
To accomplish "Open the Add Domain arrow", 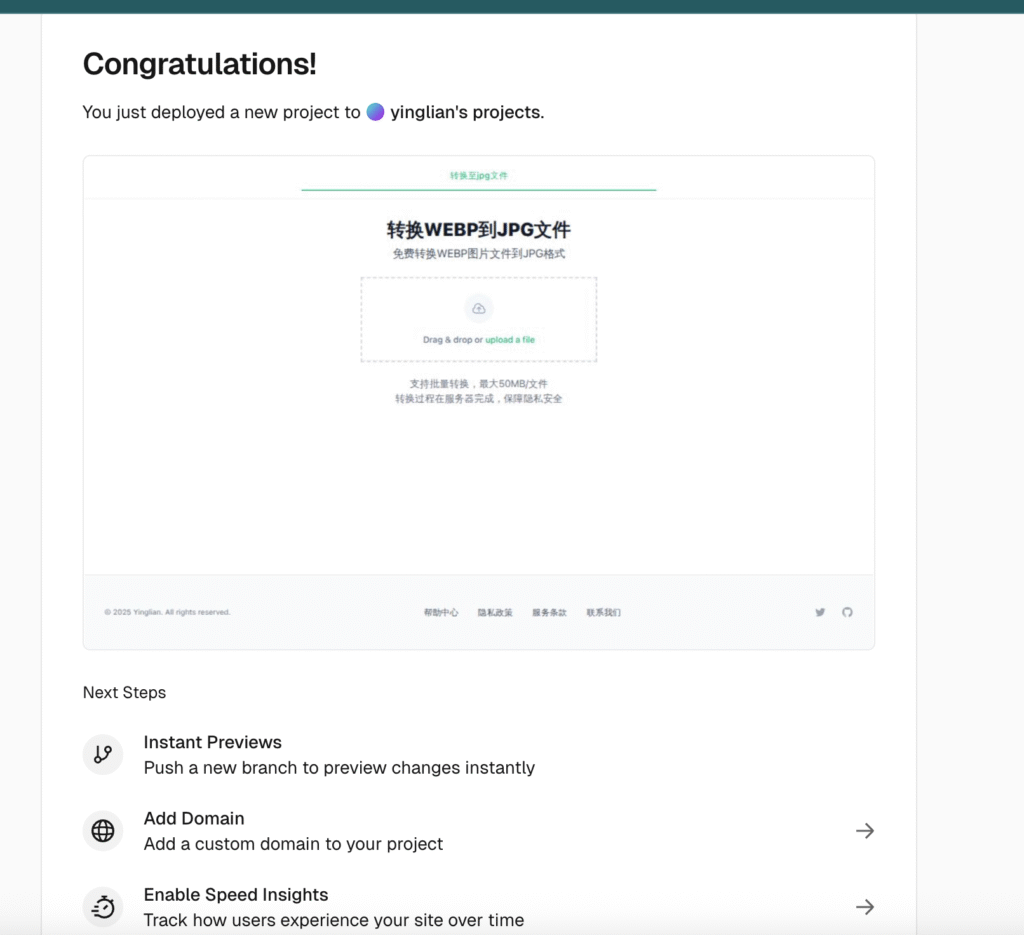I will point(865,831).
